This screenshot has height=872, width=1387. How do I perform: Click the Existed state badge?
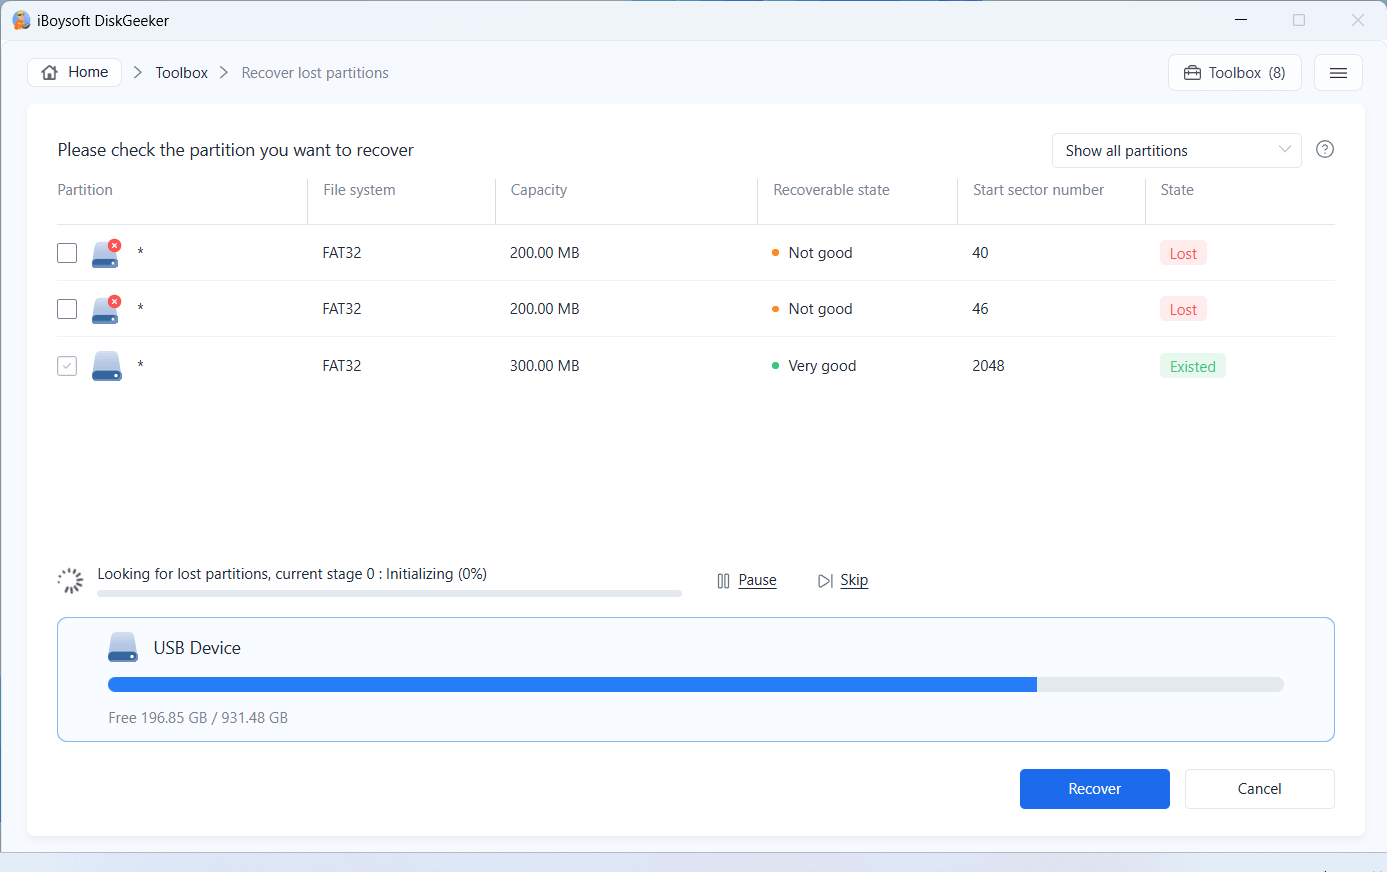1192,366
